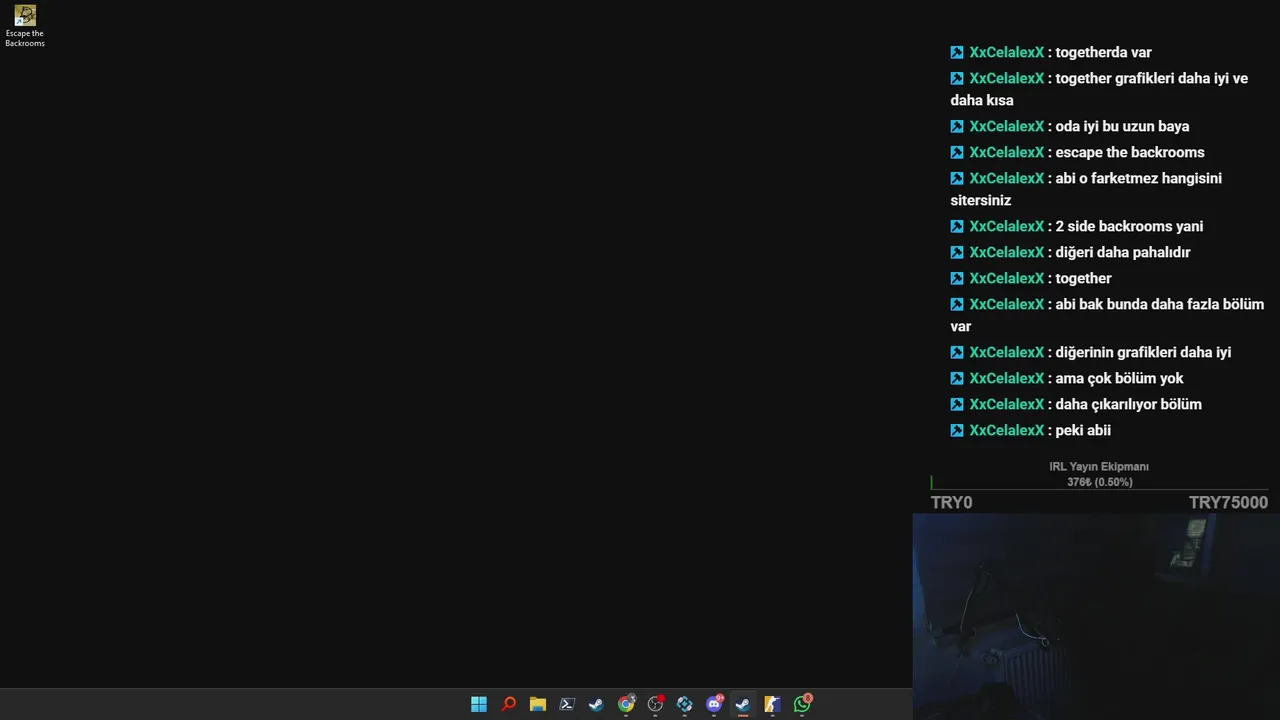Click the 'IRL Yayın Ekipmanı' goal title
Image resolution: width=1280 pixels, height=720 pixels.
coord(1099,467)
